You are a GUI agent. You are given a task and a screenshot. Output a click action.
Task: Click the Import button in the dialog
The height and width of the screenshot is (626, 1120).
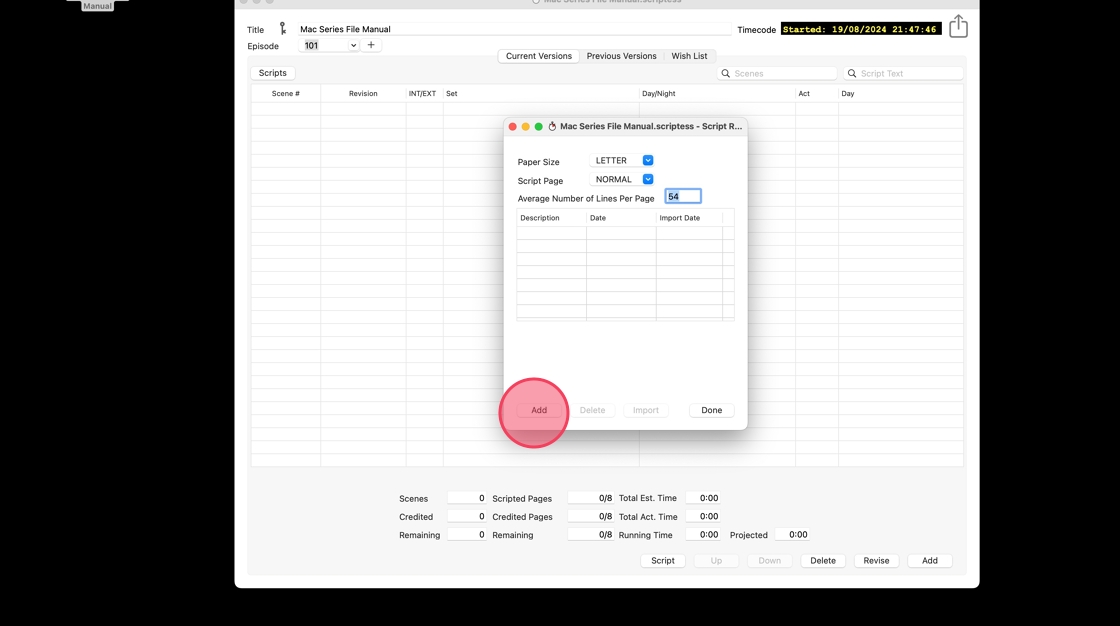646,410
